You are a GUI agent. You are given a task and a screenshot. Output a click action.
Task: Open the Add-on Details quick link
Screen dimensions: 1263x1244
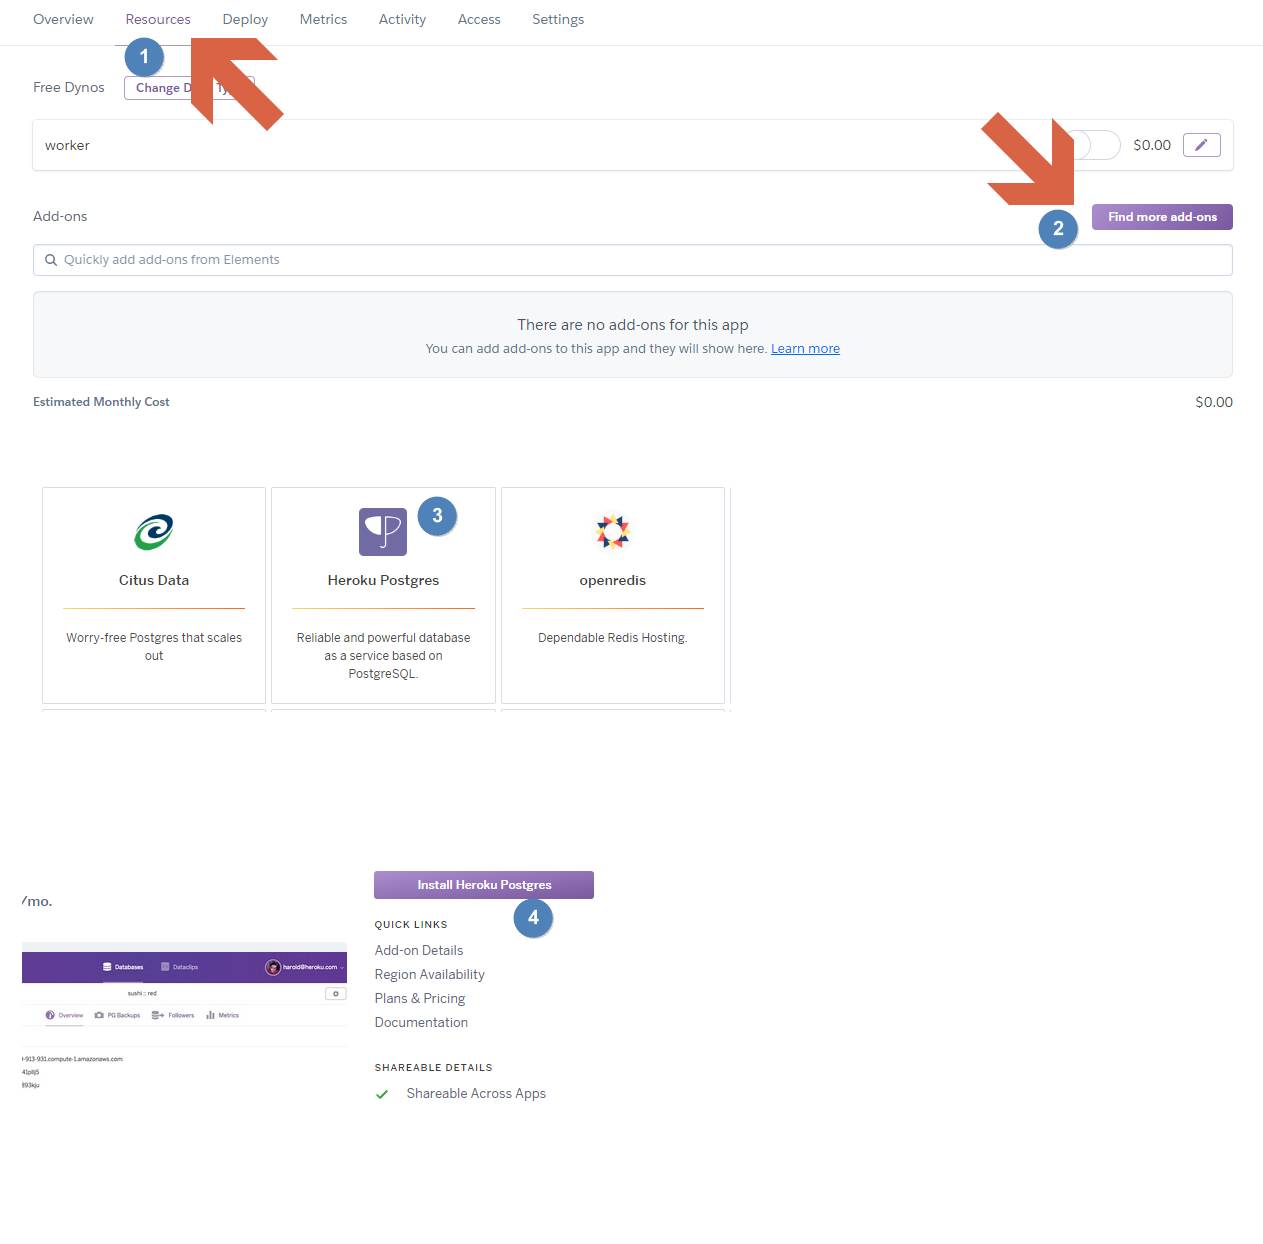418,950
